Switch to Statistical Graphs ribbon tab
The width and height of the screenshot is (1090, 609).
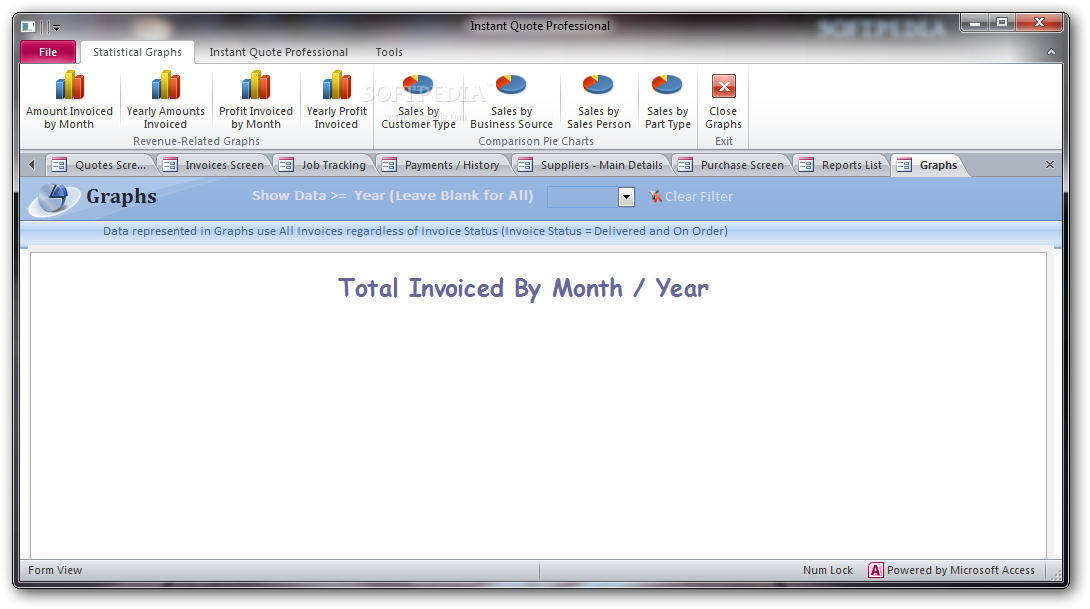[x=137, y=52]
